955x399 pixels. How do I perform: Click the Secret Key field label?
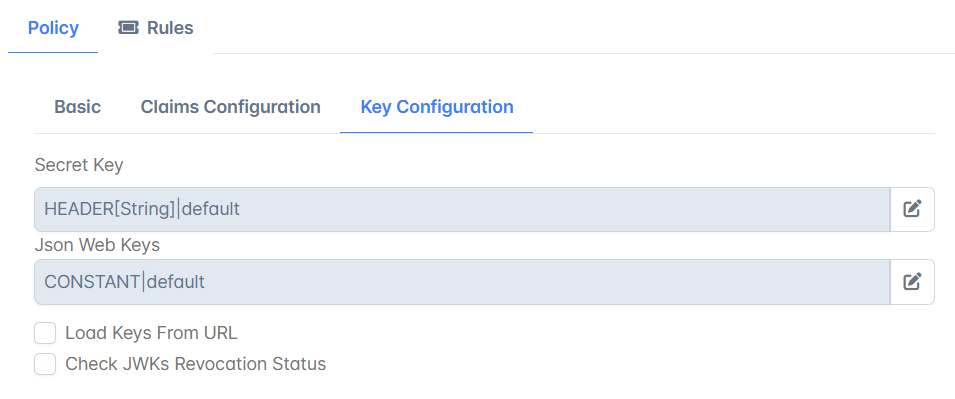[x=79, y=165]
